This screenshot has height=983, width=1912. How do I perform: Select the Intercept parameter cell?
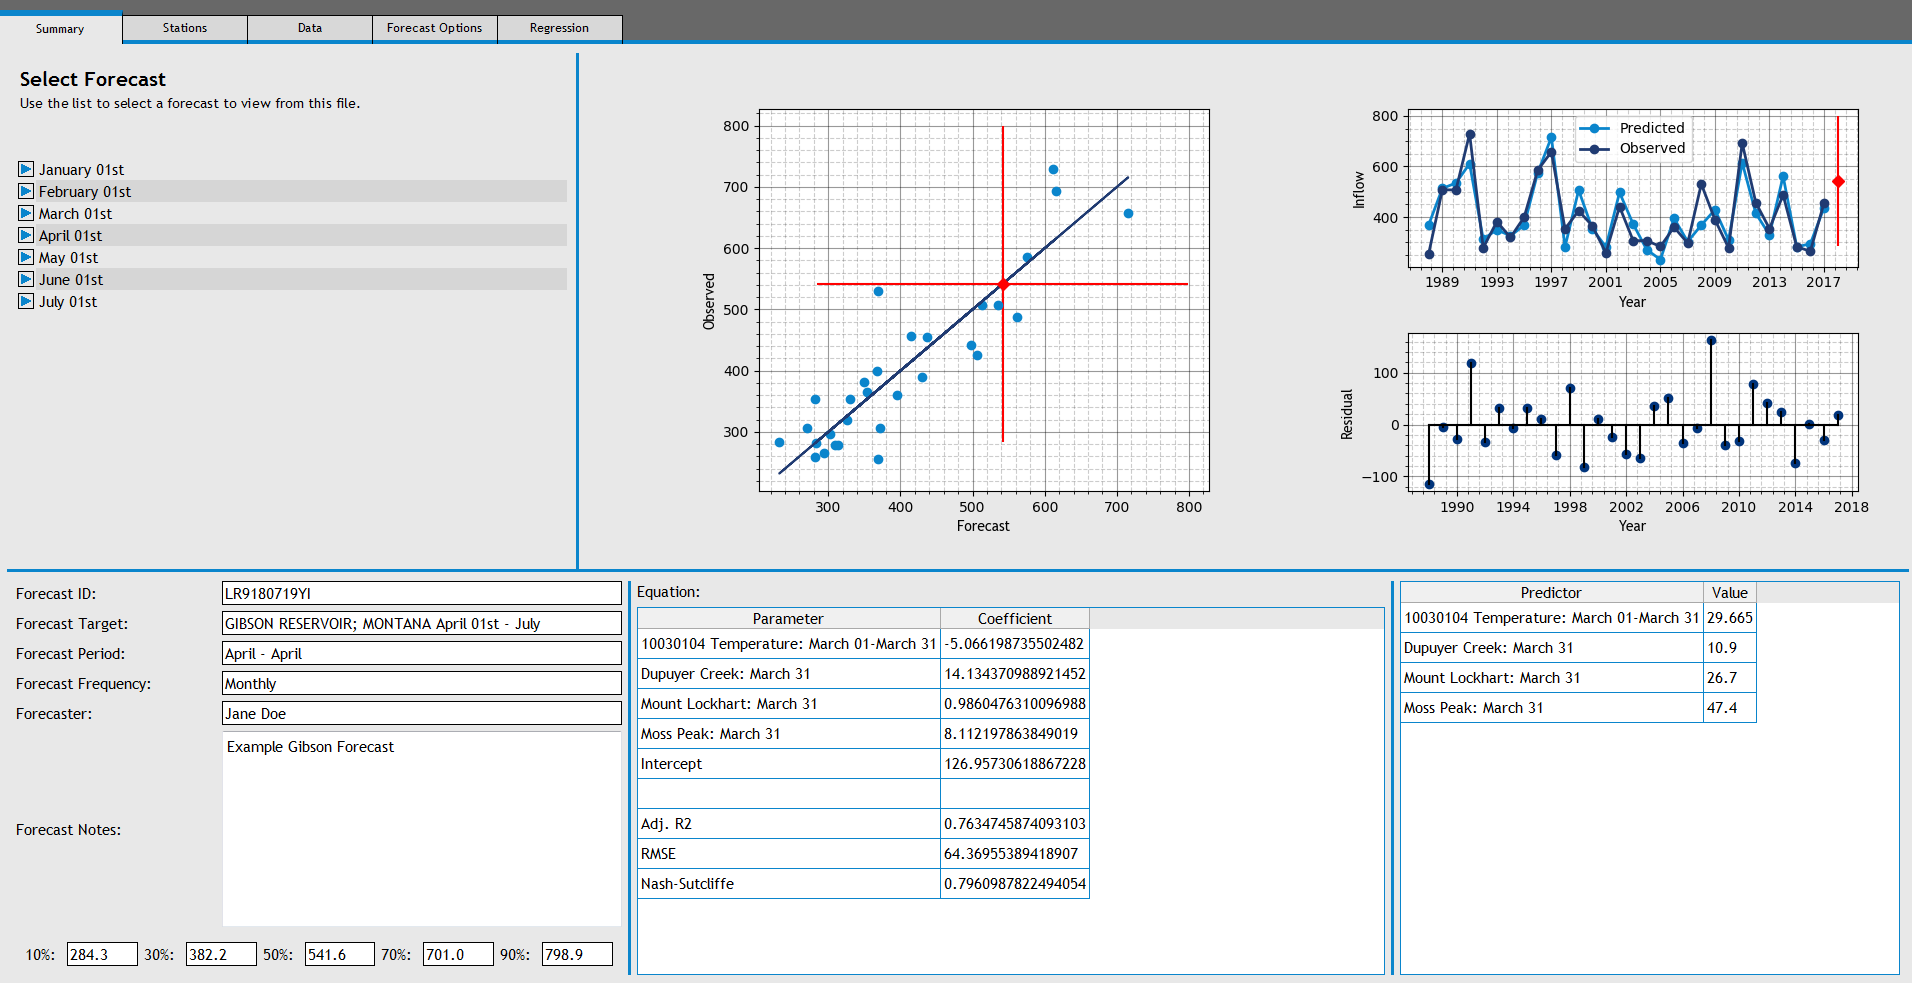click(x=788, y=764)
